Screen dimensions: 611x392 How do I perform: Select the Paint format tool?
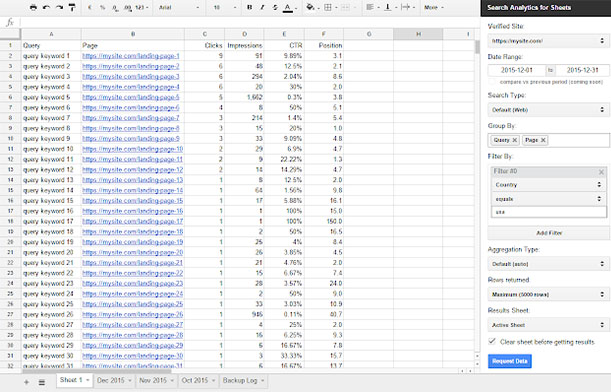tap(72, 7)
